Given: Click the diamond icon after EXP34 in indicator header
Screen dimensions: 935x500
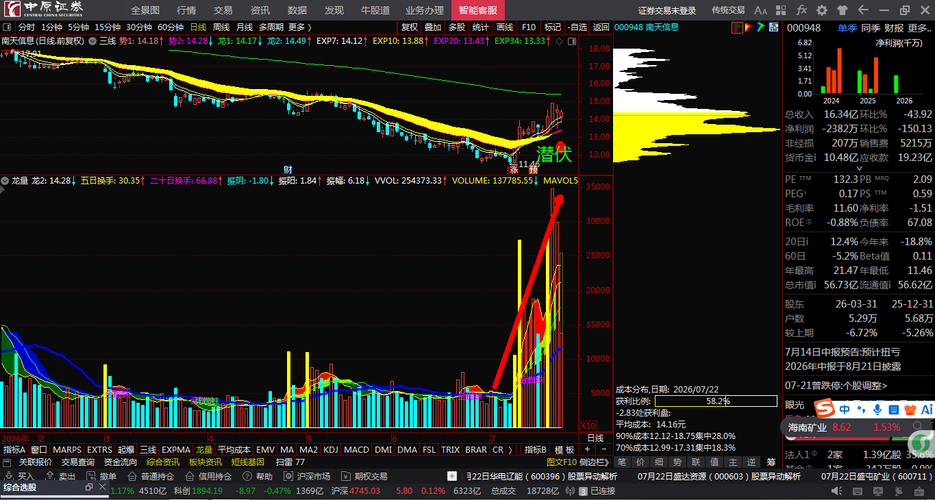Looking at the screenshot, I should pos(559,41).
